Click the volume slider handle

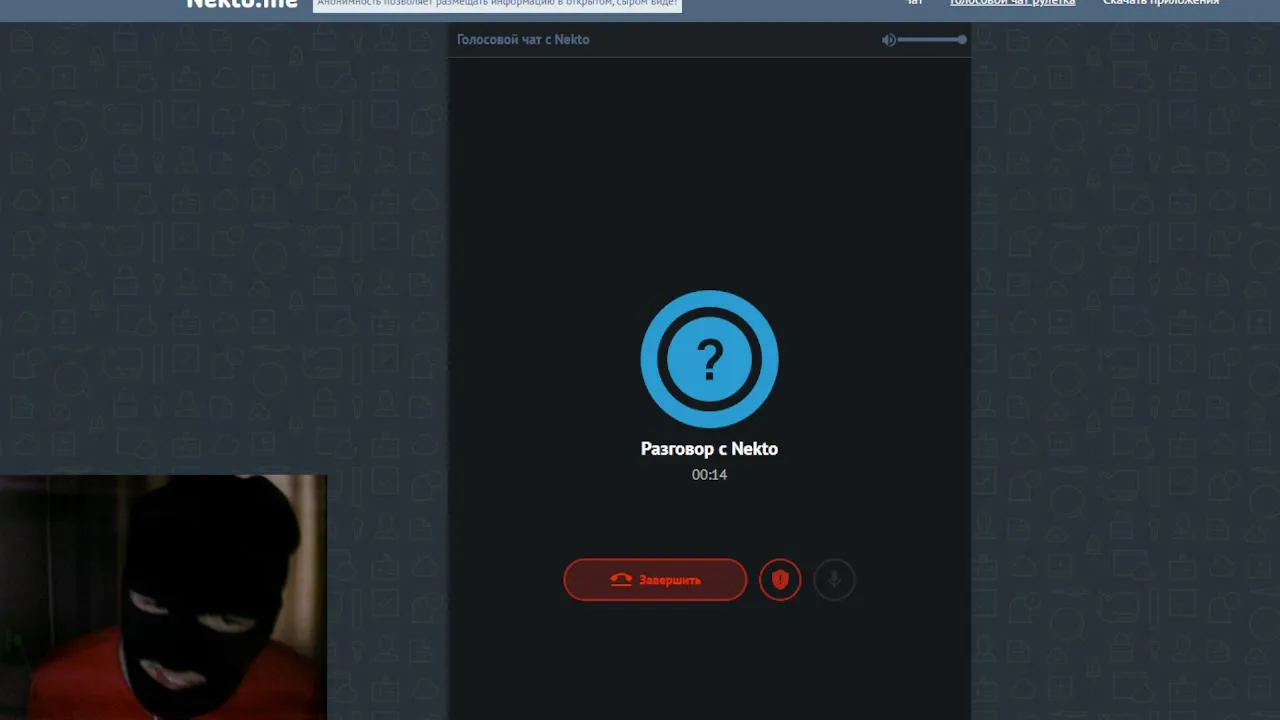[x=962, y=40]
